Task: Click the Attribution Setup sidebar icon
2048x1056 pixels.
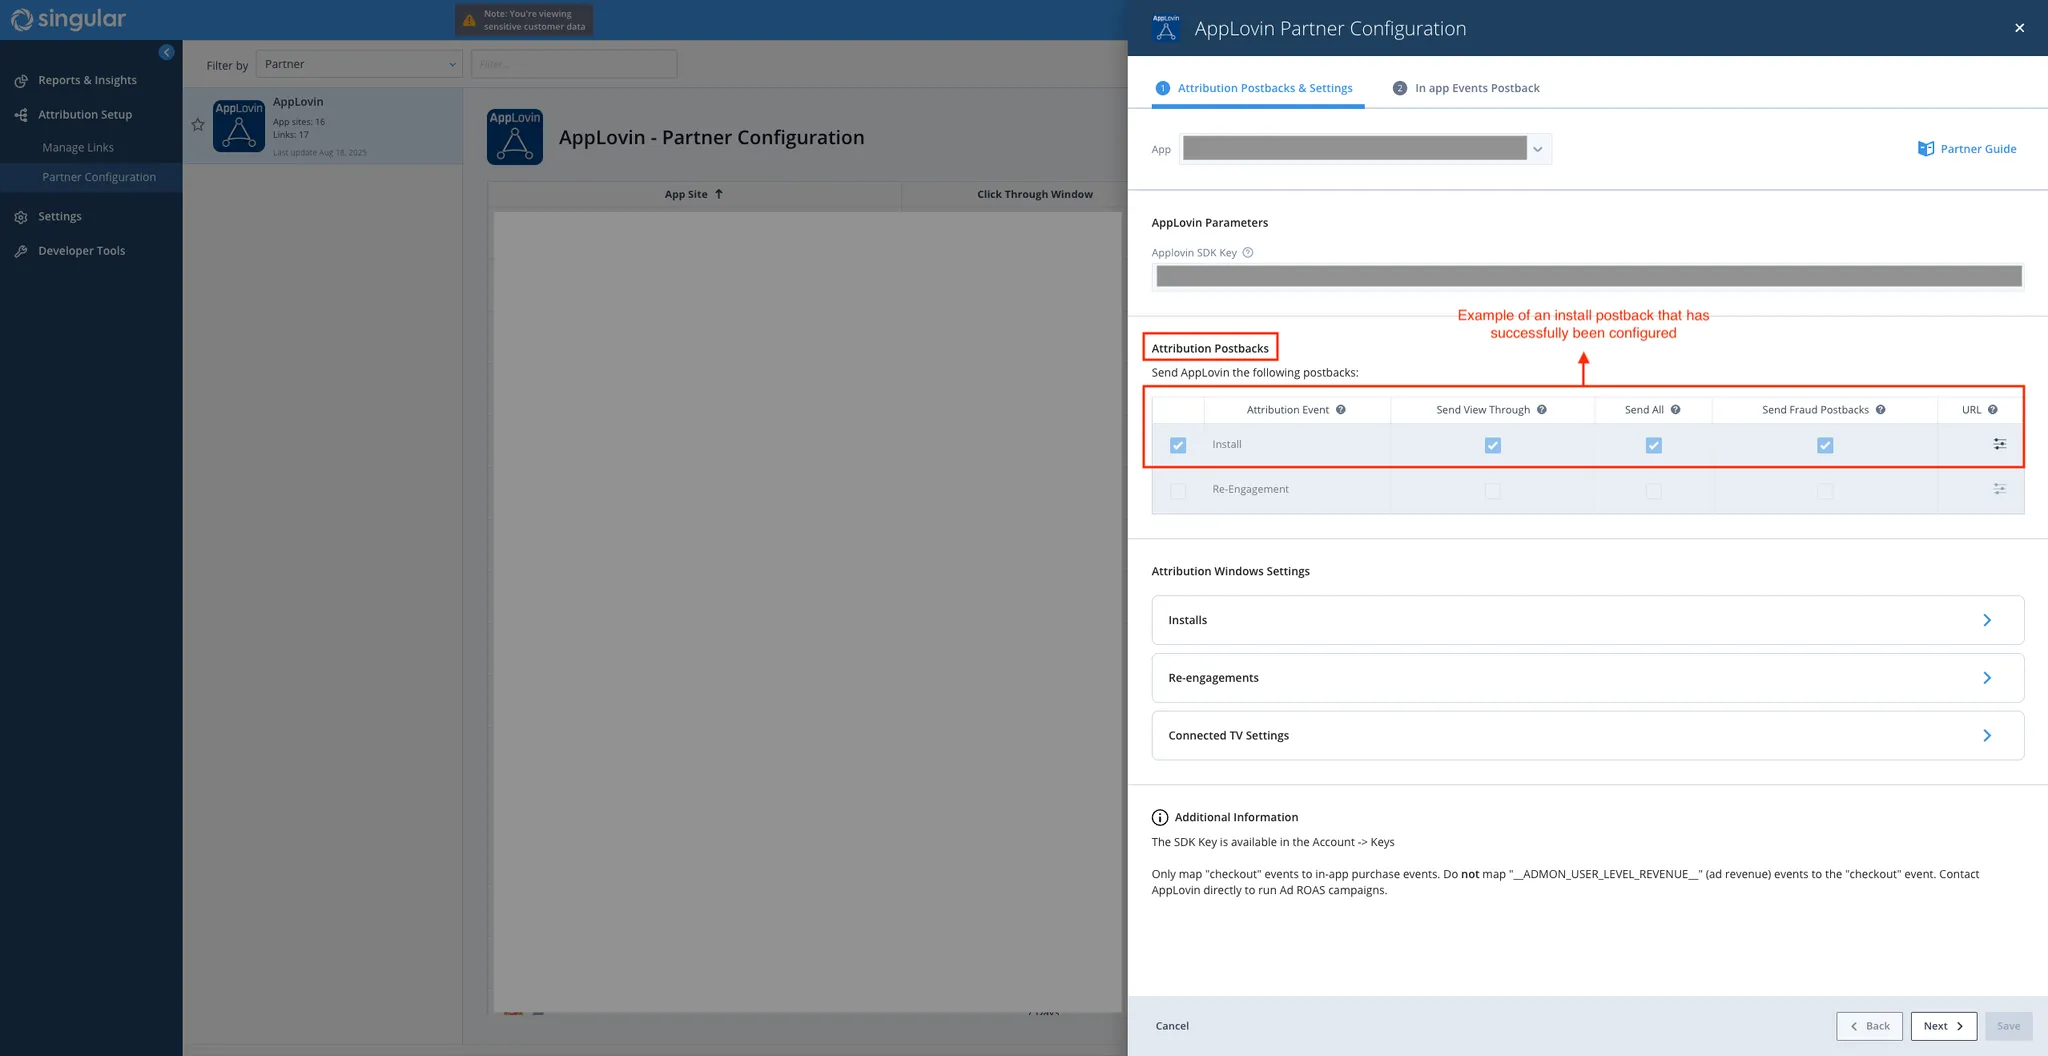Action: [21, 115]
